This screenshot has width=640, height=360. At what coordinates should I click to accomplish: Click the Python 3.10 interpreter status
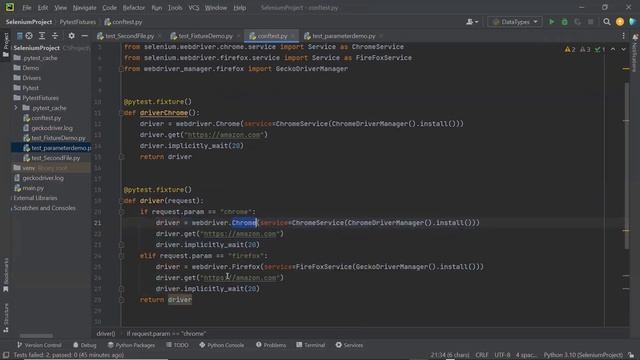click(583, 355)
